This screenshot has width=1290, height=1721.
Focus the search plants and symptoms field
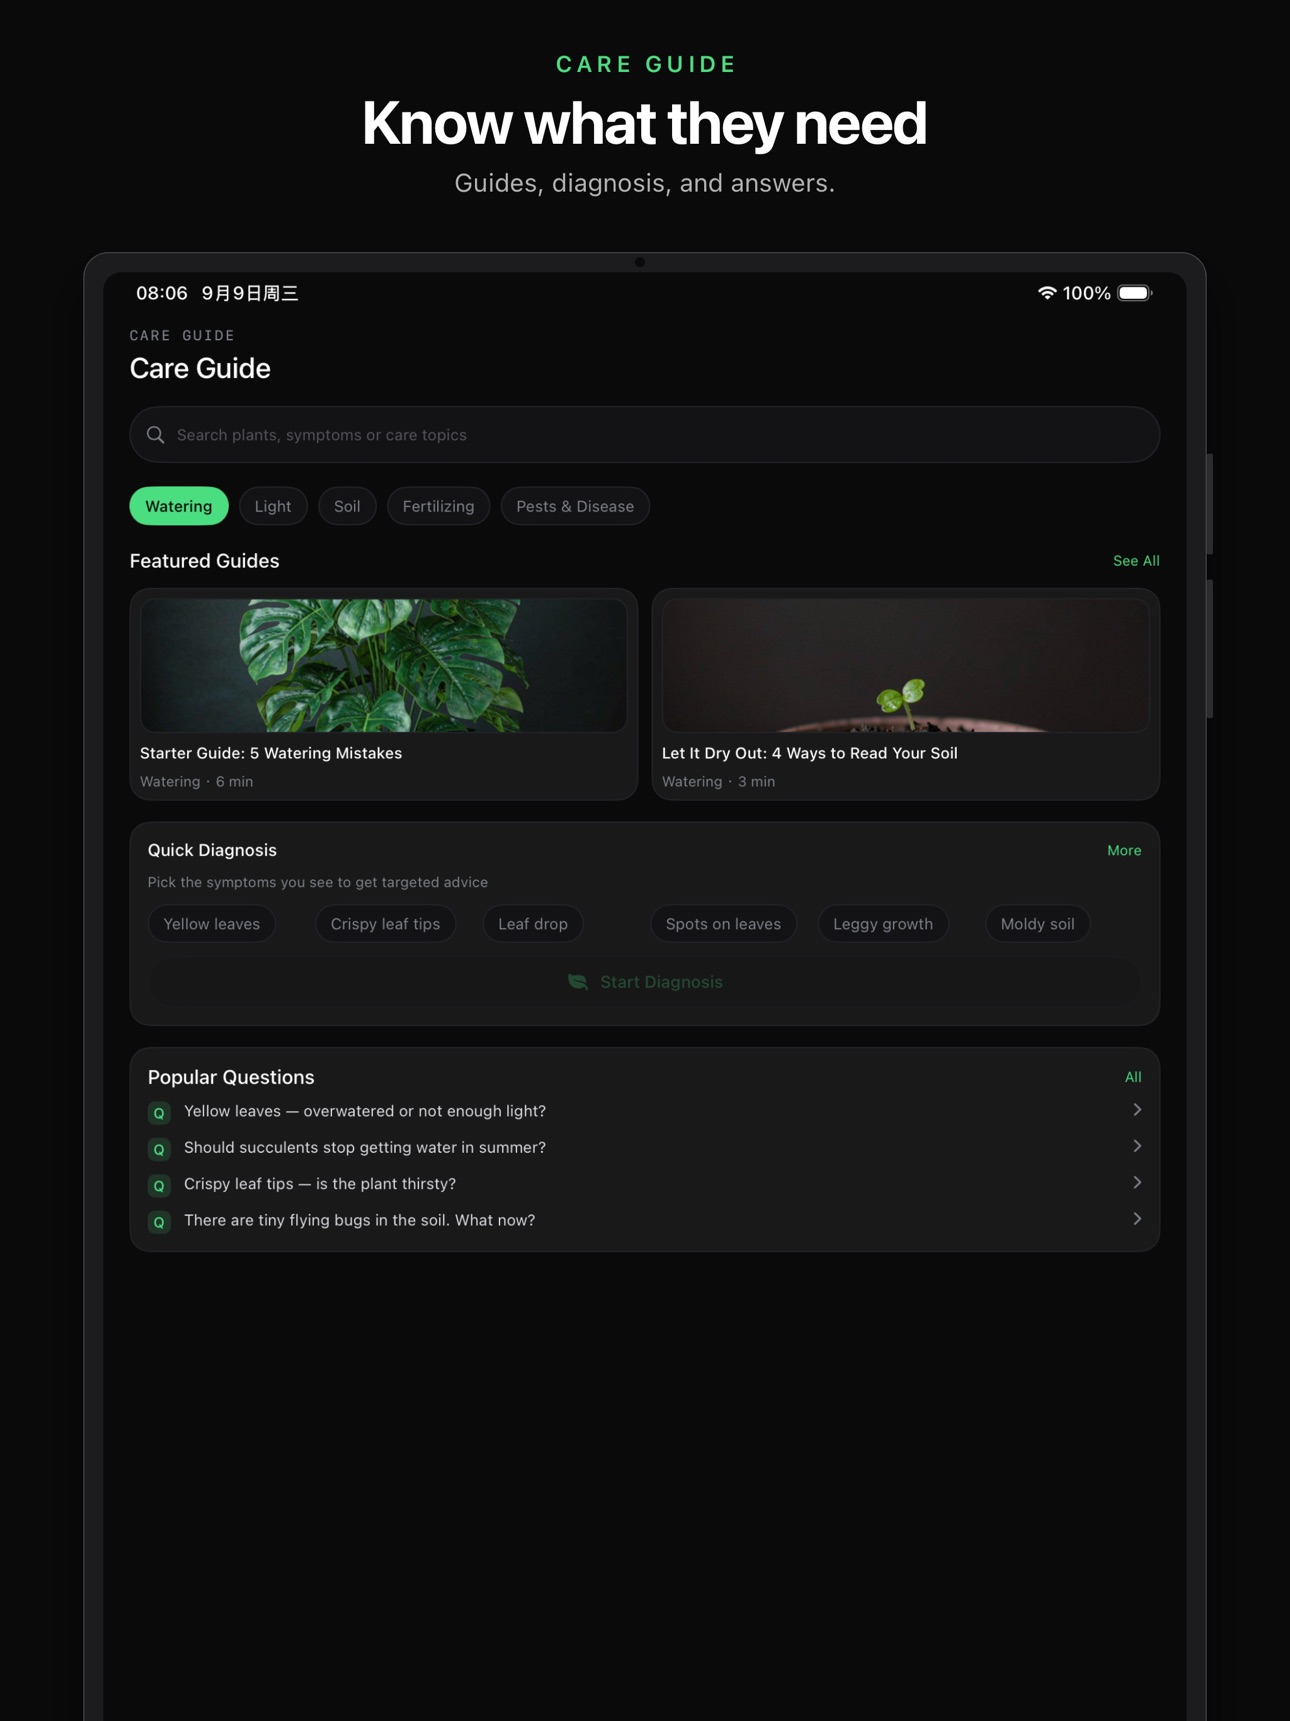pyautogui.click(x=645, y=435)
